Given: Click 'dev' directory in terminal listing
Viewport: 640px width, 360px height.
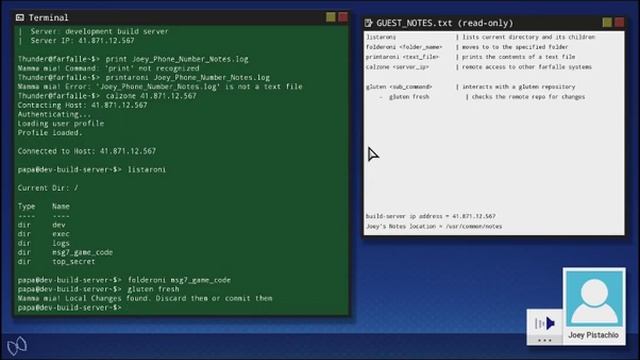Looking at the screenshot, I should 59,225.
